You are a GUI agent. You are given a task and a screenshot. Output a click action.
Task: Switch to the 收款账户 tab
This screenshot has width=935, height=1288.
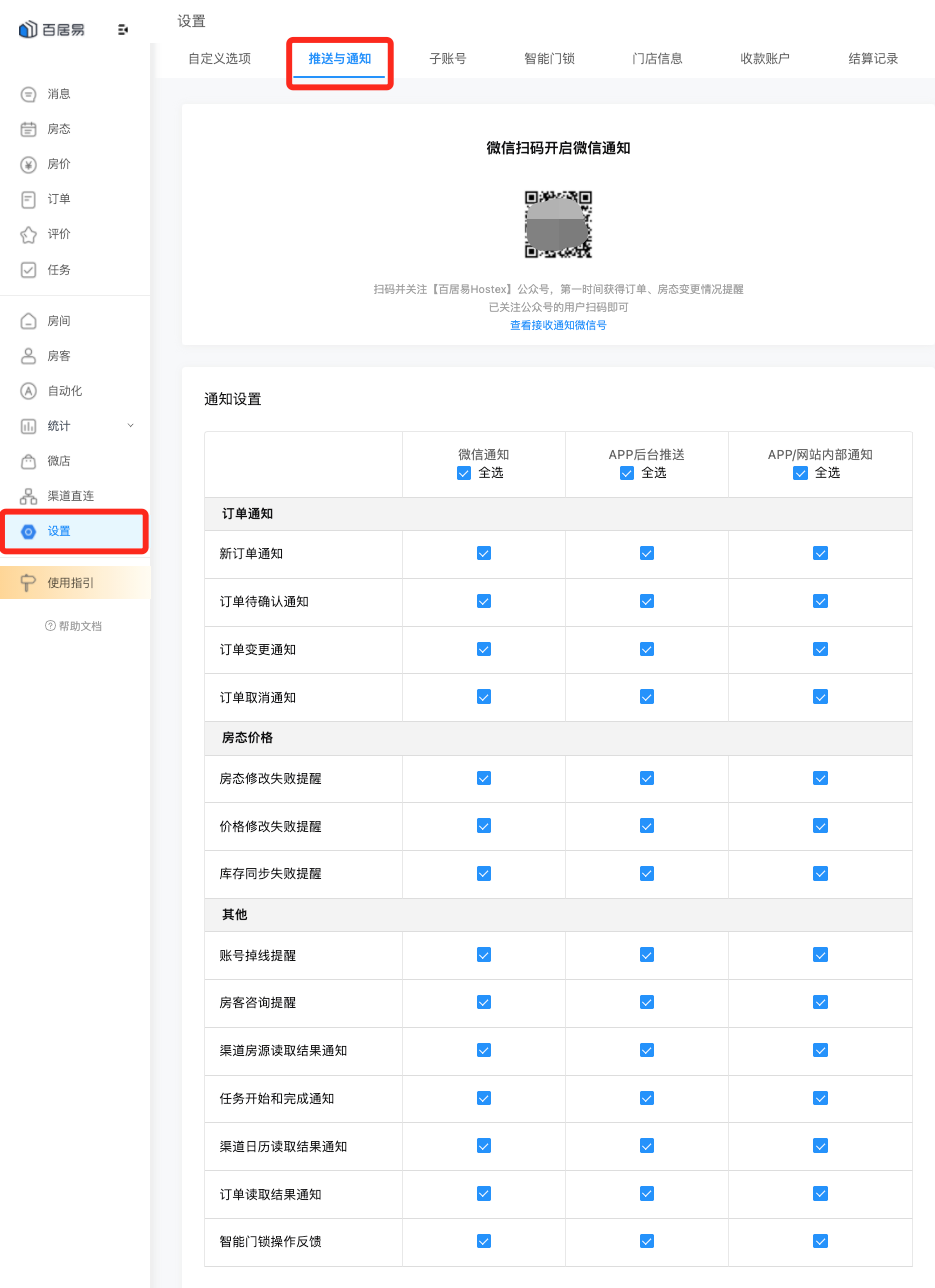coord(765,59)
